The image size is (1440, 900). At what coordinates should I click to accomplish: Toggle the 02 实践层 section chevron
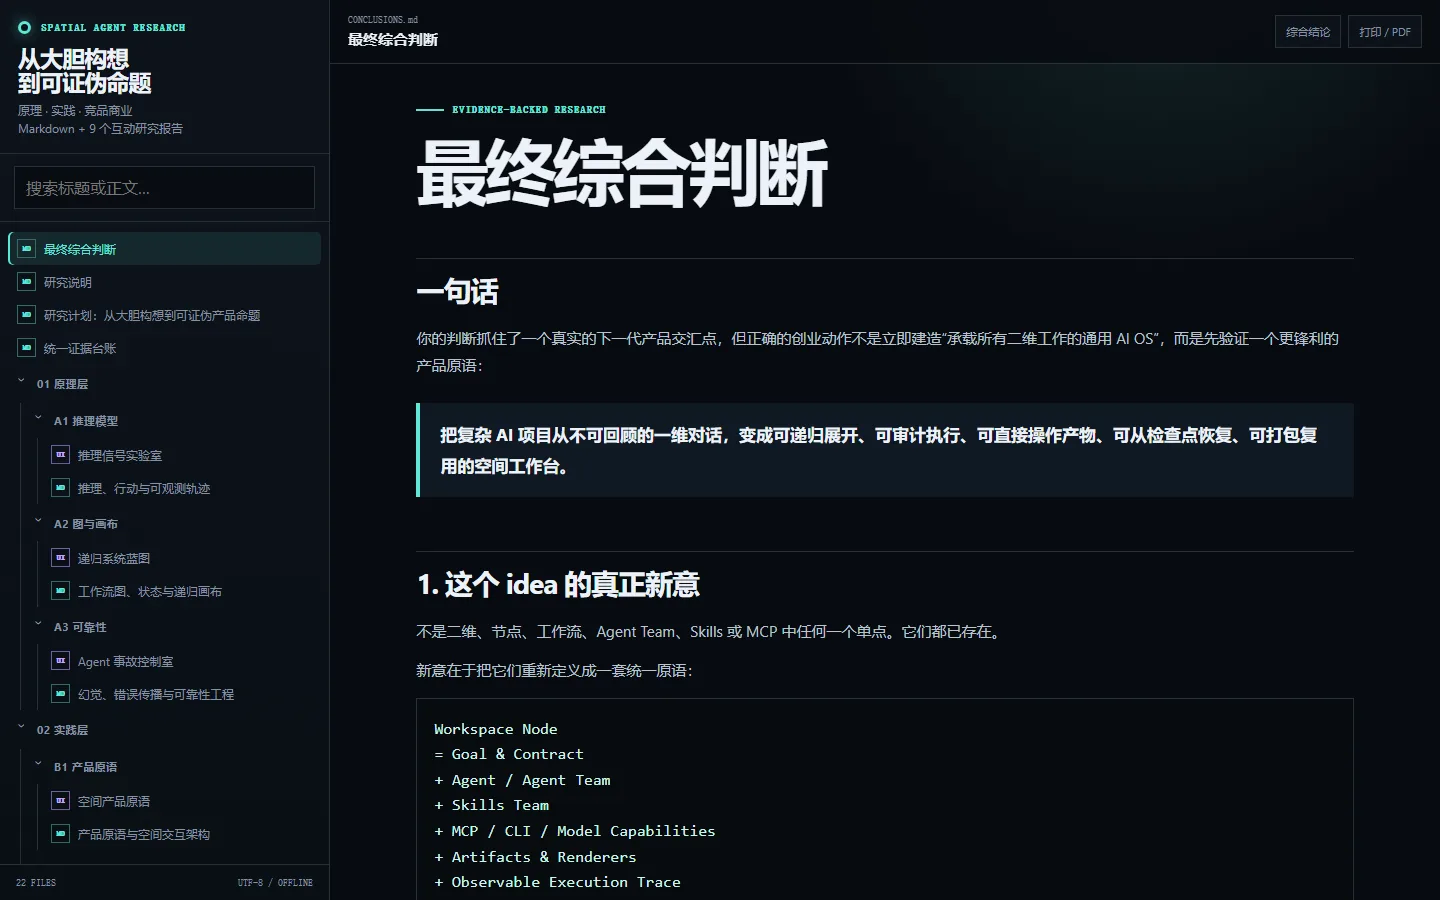tap(22, 728)
